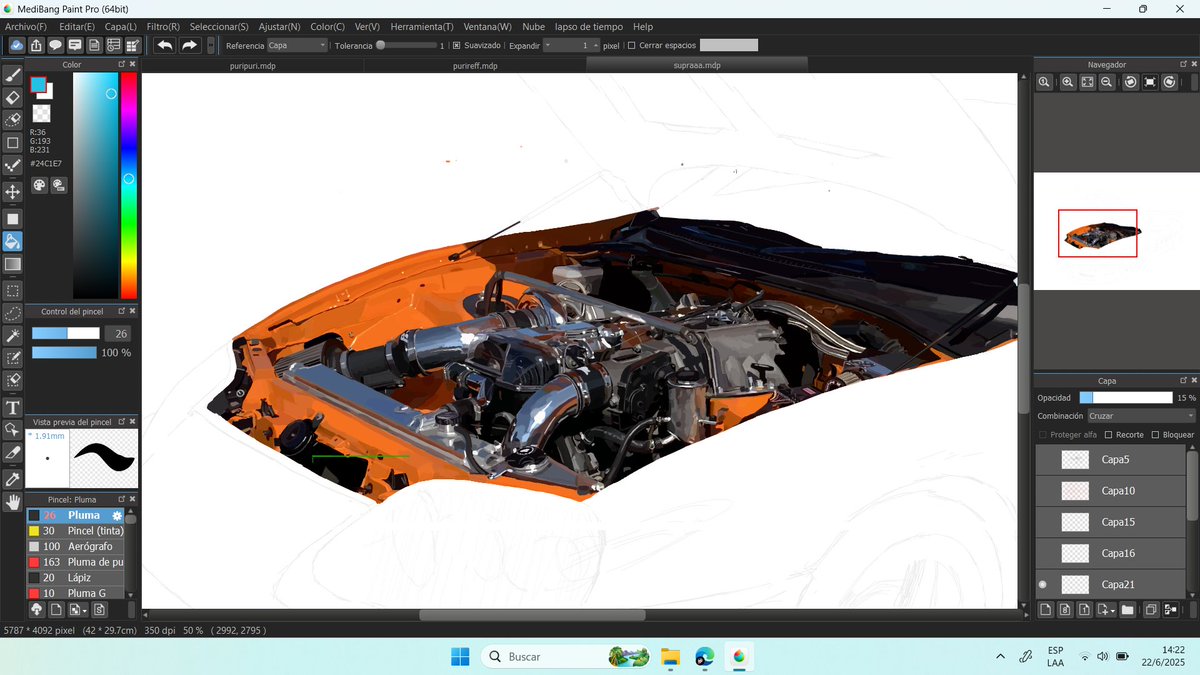1200x675 pixels.
Task: Toggle visibility of Capa5 layer
Action: tap(1043, 460)
